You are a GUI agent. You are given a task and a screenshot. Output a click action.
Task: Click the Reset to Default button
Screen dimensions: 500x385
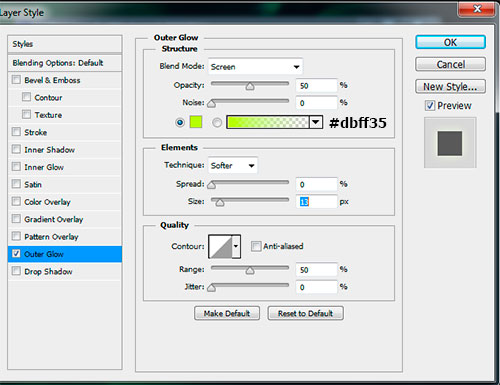tap(305, 313)
